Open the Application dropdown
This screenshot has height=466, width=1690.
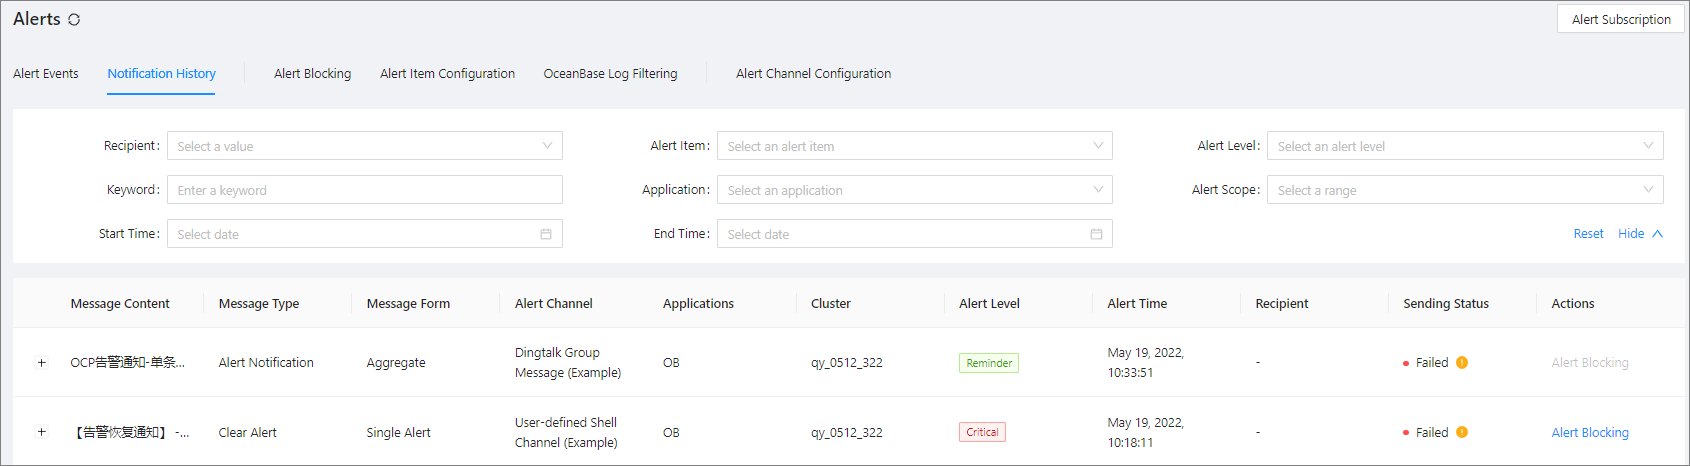914,190
